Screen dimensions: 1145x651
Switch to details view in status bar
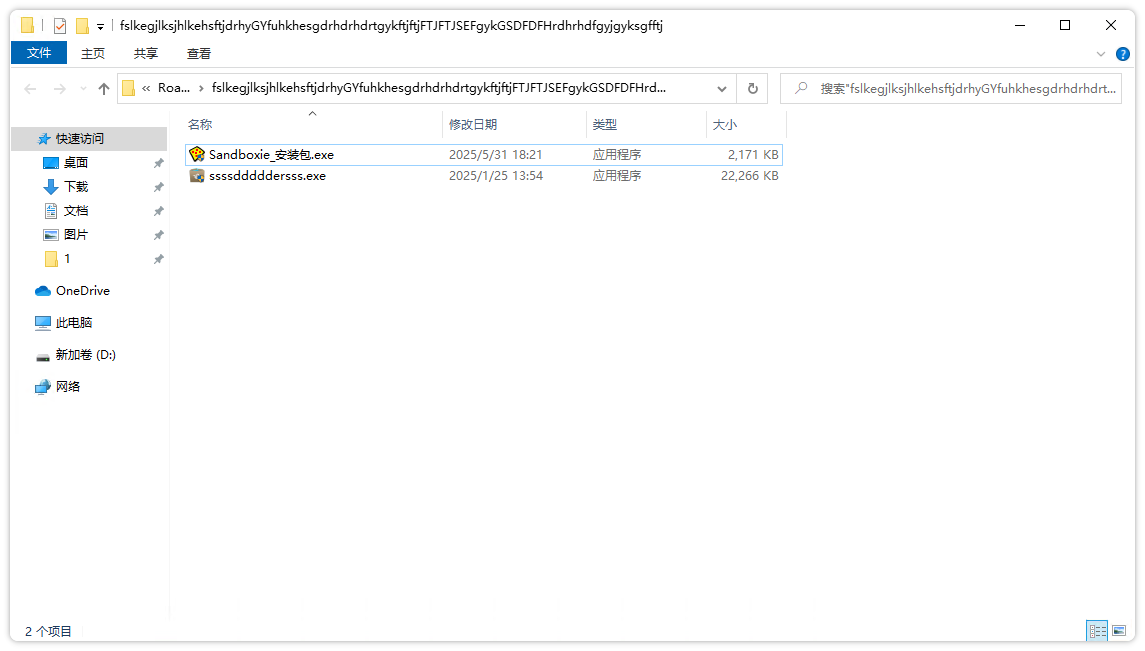pos(1098,631)
